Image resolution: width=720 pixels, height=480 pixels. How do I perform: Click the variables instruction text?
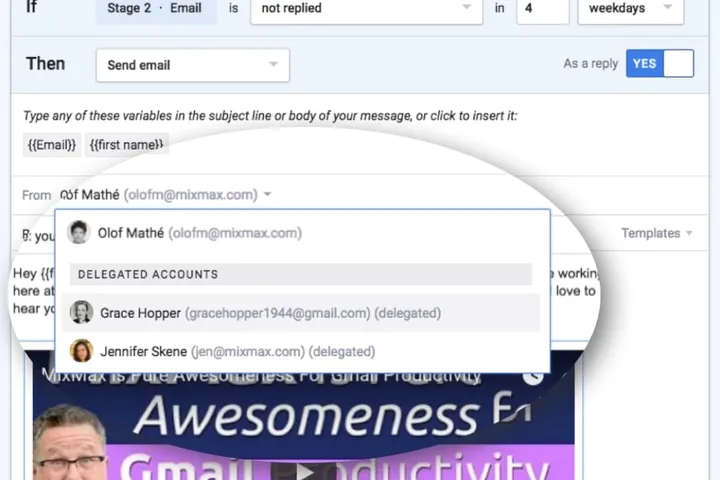(x=270, y=116)
